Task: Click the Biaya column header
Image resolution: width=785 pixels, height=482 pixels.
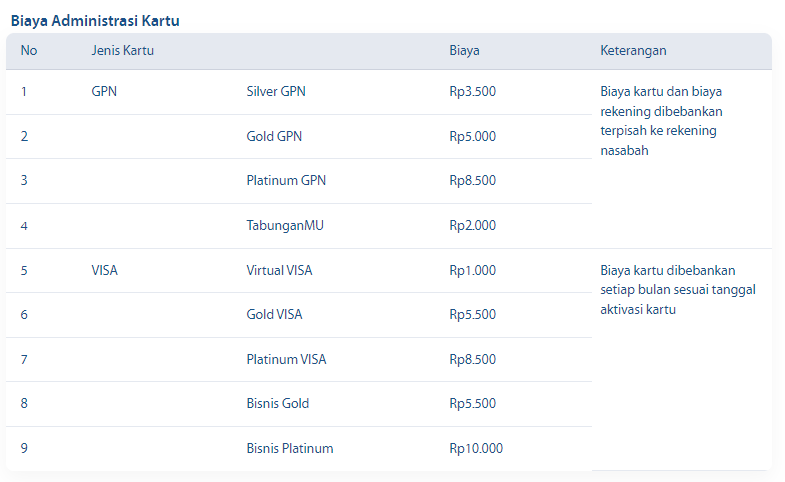Action: (464, 51)
